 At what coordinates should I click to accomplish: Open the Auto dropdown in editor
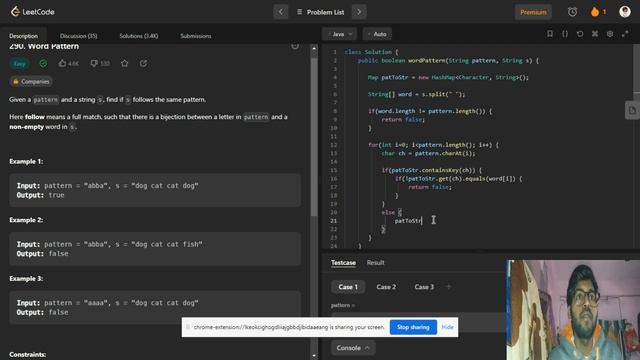[x=377, y=34]
